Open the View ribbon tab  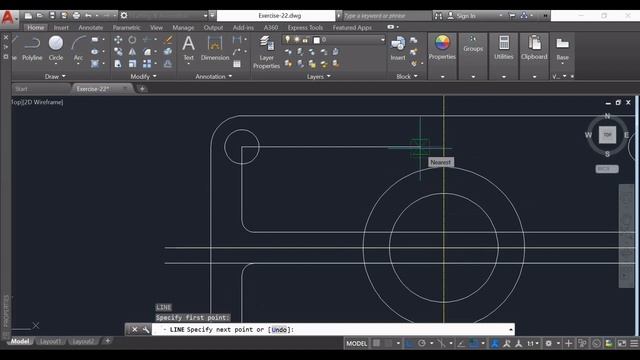(156, 27)
